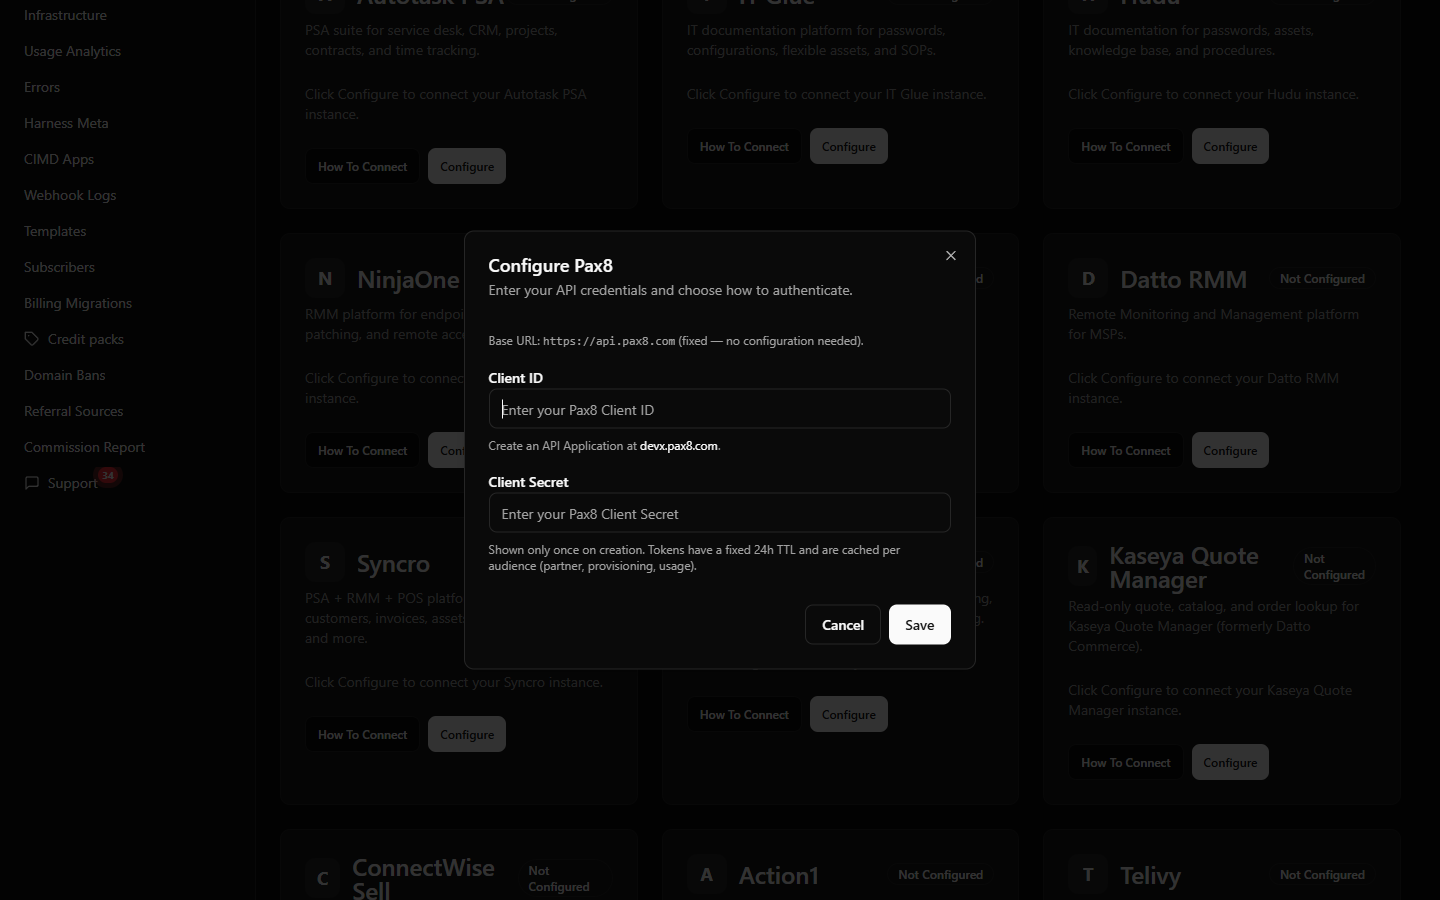Image resolution: width=1440 pixels, height=900 pixels.
Task: Open Infrastructure in the sidebar
Action: [65, 15]
